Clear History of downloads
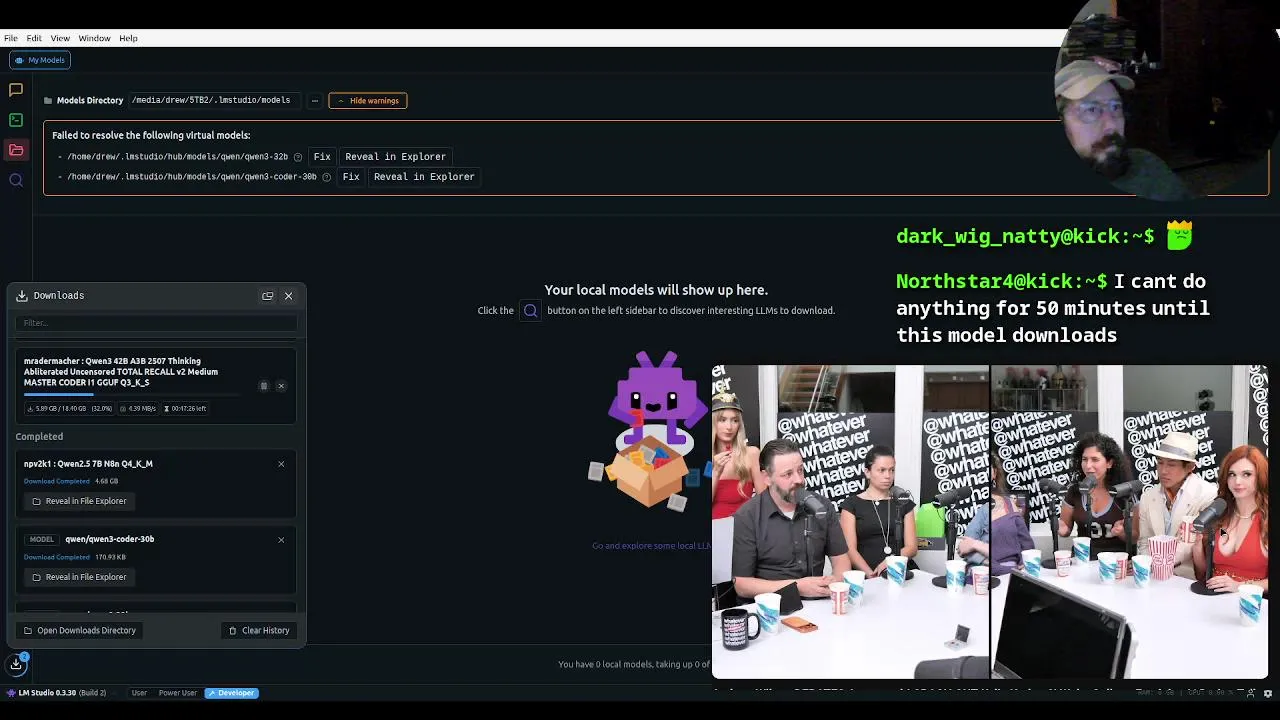 [259, 631]
